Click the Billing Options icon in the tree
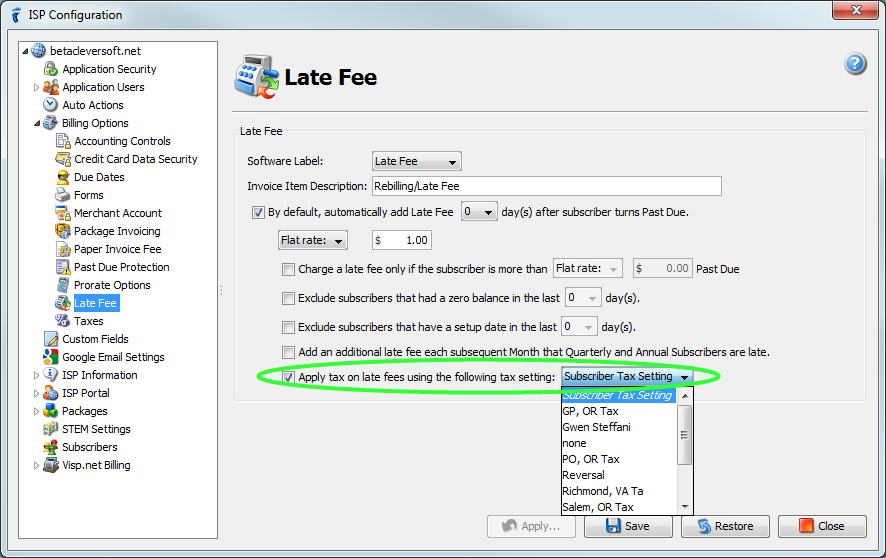The image size is (886, 558). [x=51, y=123]
